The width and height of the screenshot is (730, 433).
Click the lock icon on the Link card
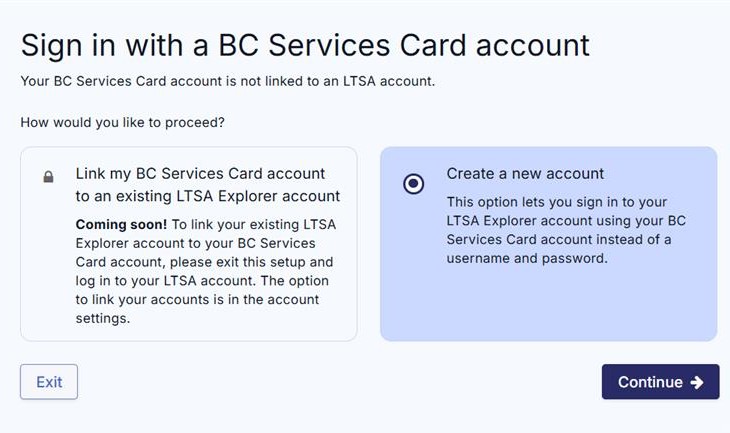click(48, 178)
